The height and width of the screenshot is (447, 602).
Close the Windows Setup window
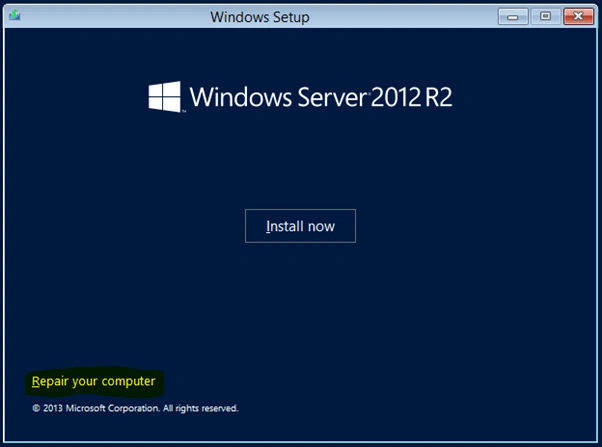(x=579, y=17)
